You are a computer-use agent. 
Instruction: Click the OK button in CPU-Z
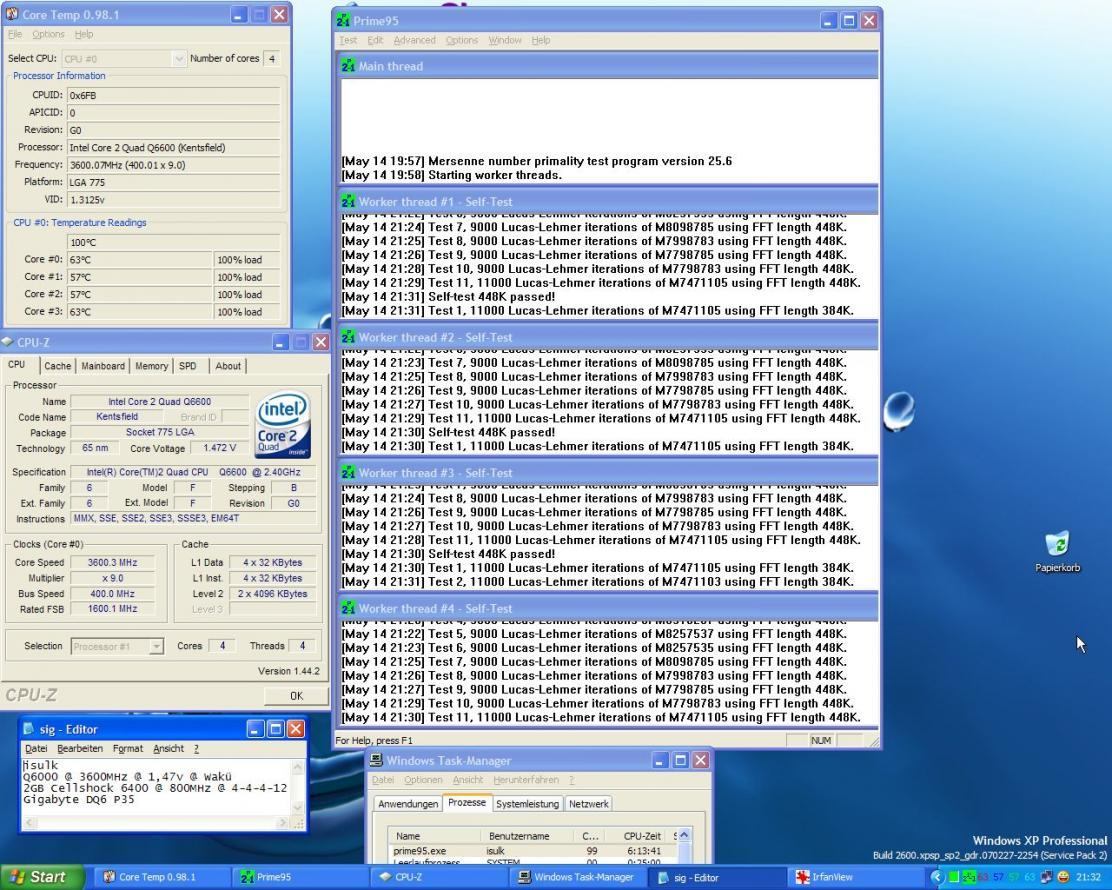(x=296, y=696)
